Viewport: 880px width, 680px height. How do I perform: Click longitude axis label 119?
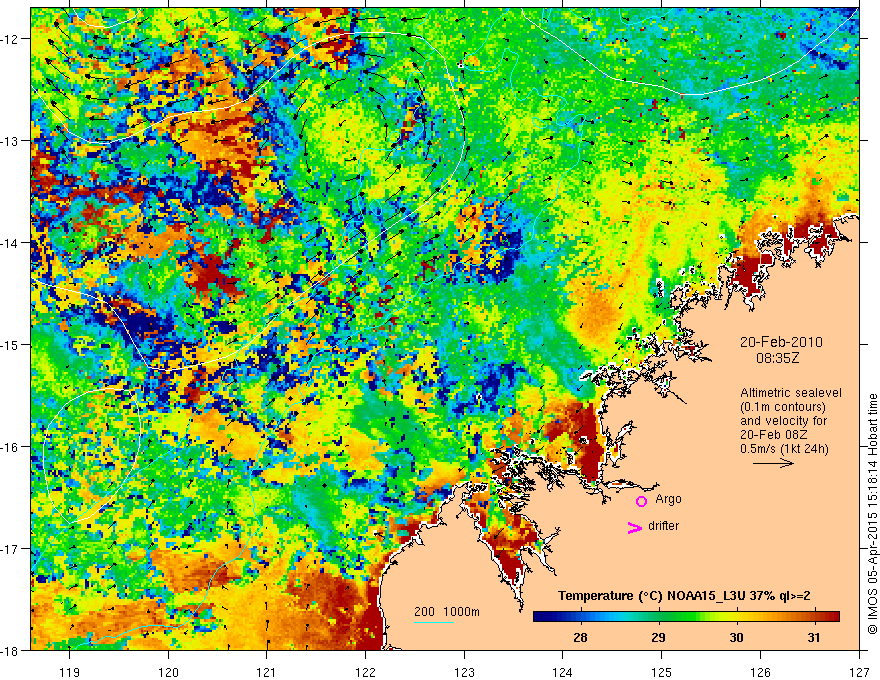[70, 672]
